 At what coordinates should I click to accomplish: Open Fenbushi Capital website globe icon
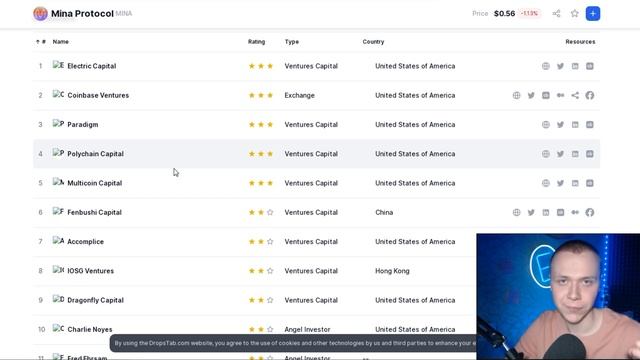[516, 212]
